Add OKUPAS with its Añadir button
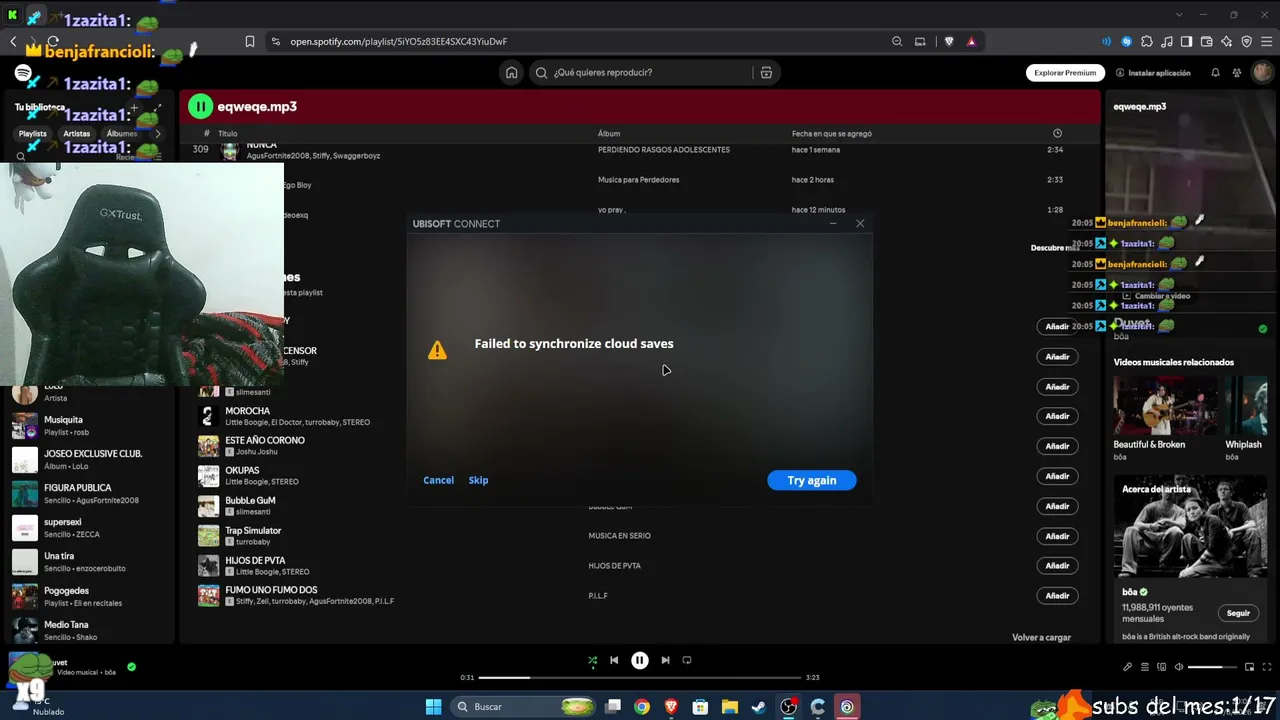Screen dimensions: 1280x720 1057,476
